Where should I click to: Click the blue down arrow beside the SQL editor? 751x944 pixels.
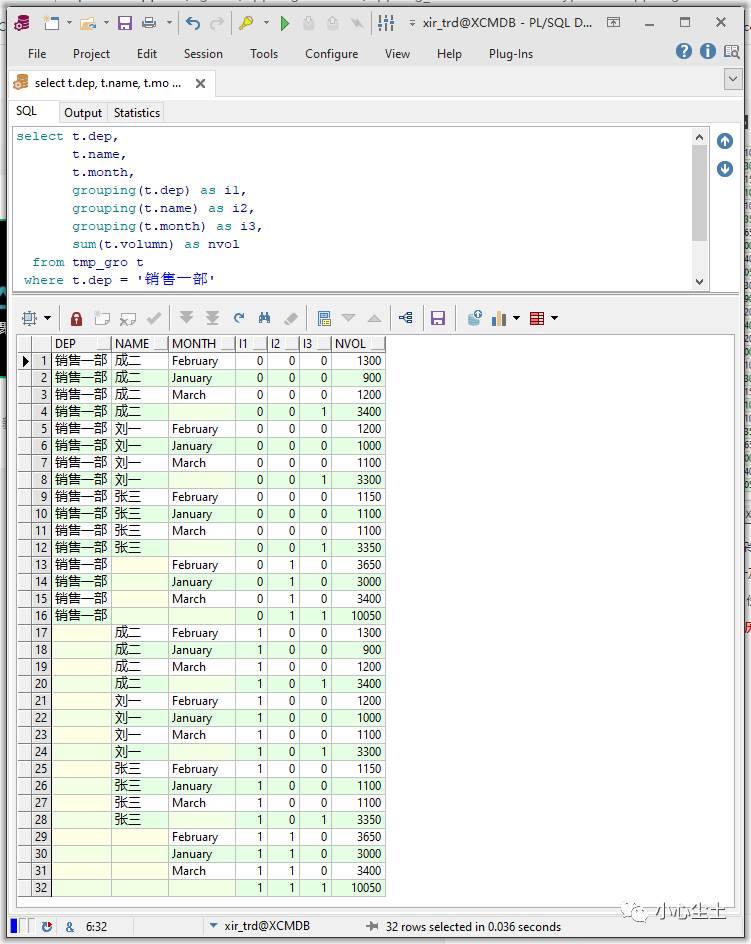[725, 169]
